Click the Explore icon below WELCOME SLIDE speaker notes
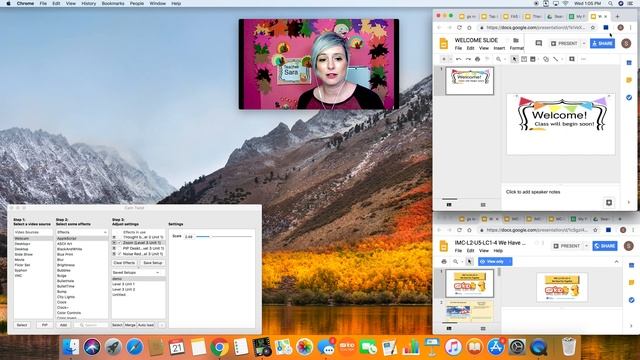The image size is (640, 360). pos(609,202)
